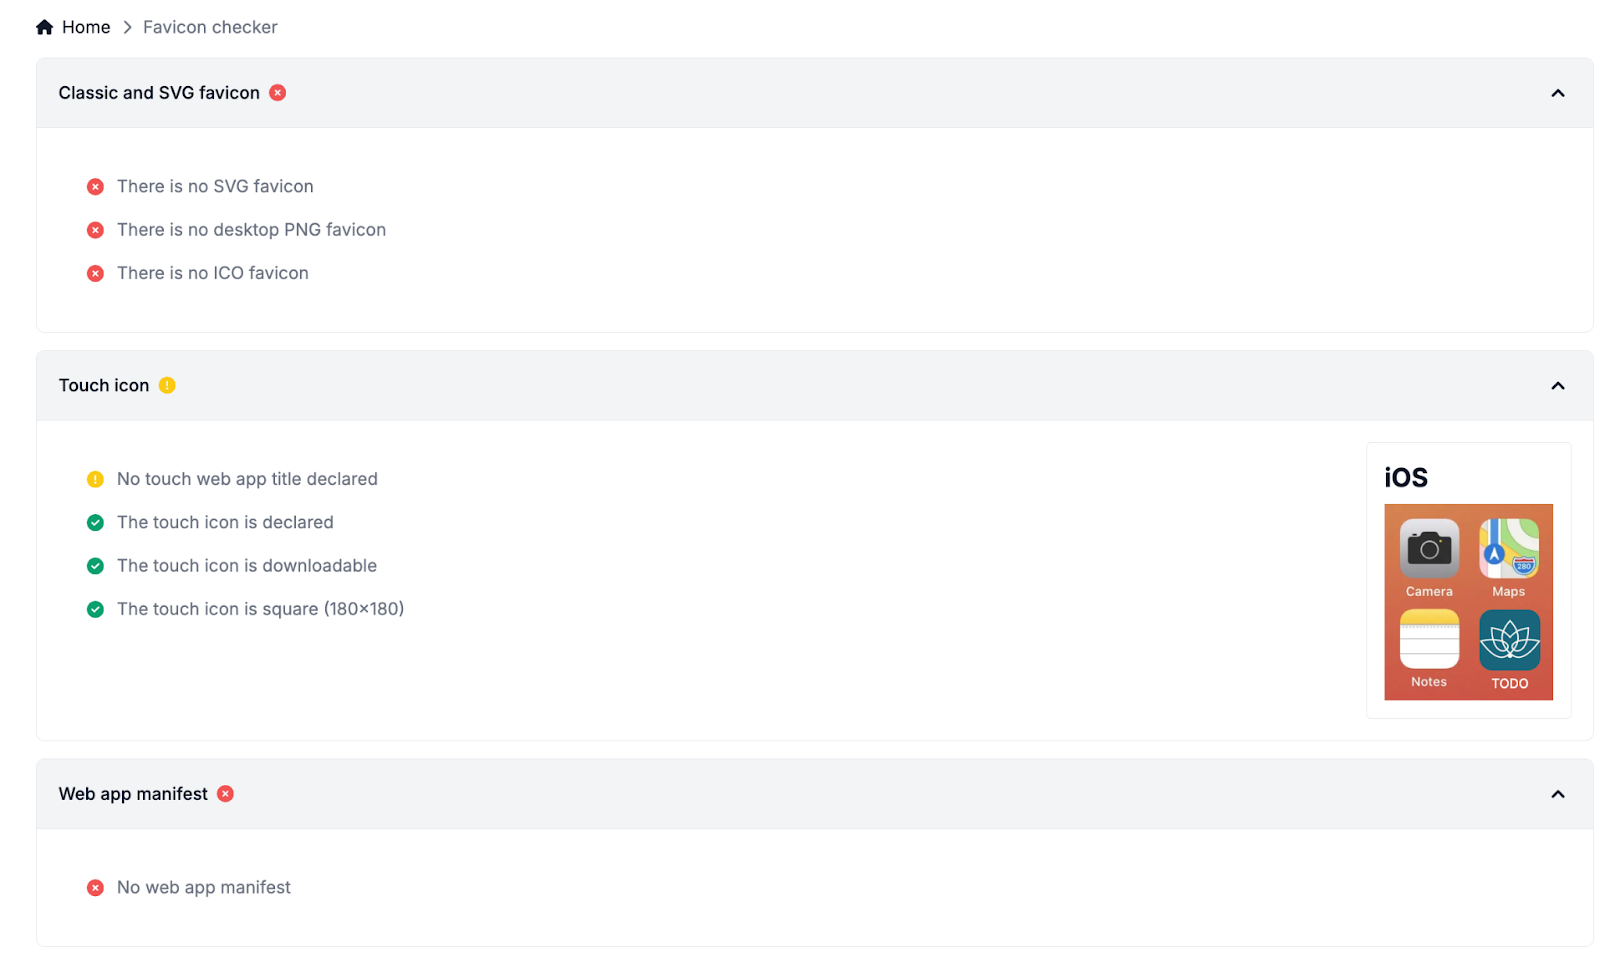Click error icon for no desktop PNG favicon
Screen dimensions: 1600x971
click(x=95, y=230)
